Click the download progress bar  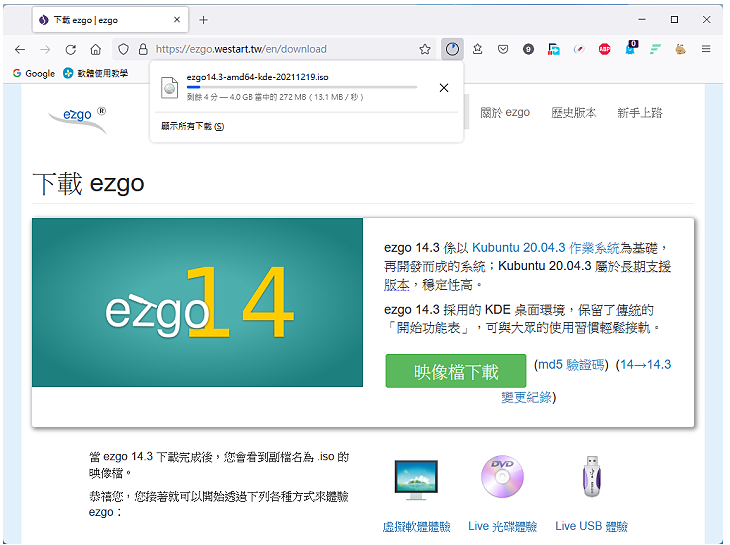[302, 87]
